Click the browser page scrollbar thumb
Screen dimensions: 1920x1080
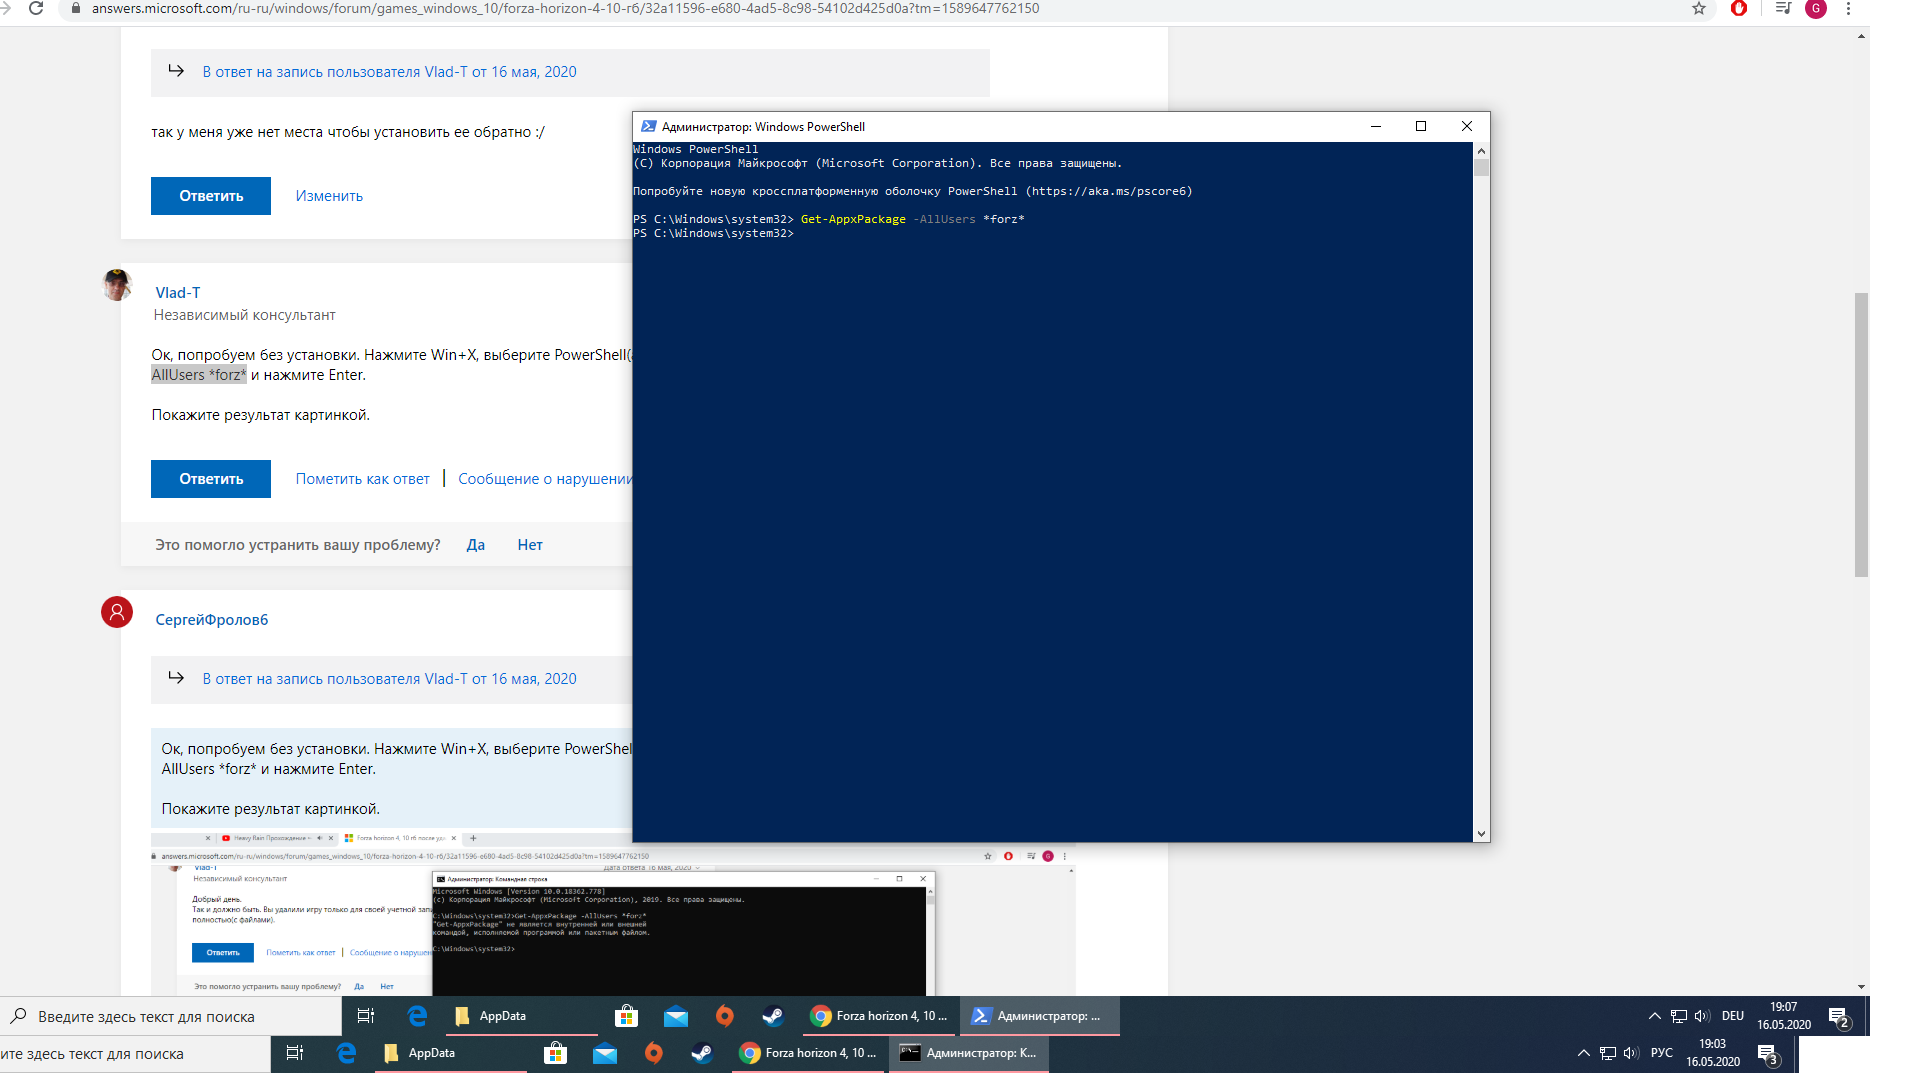(x=1861, y=435)
